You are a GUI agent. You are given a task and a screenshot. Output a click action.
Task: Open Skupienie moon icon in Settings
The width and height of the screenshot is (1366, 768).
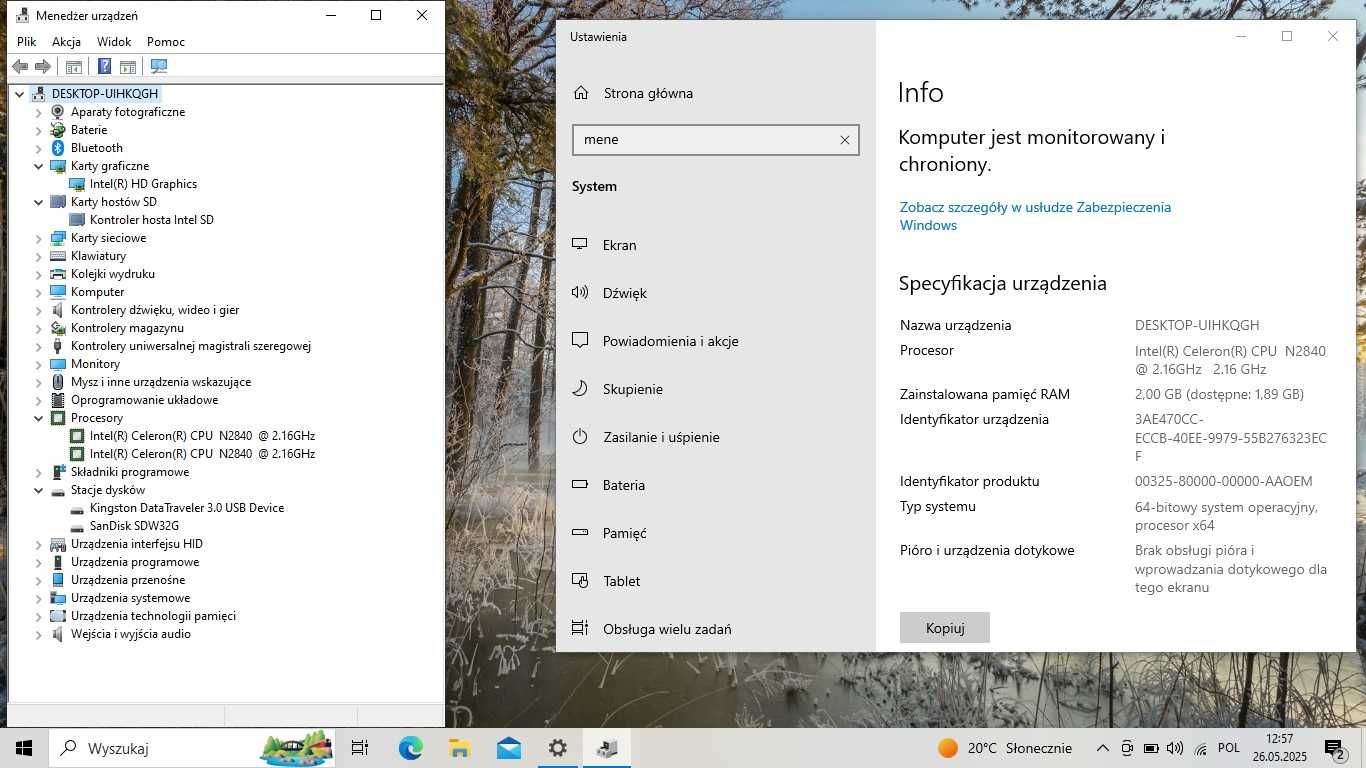pos(580,389)
